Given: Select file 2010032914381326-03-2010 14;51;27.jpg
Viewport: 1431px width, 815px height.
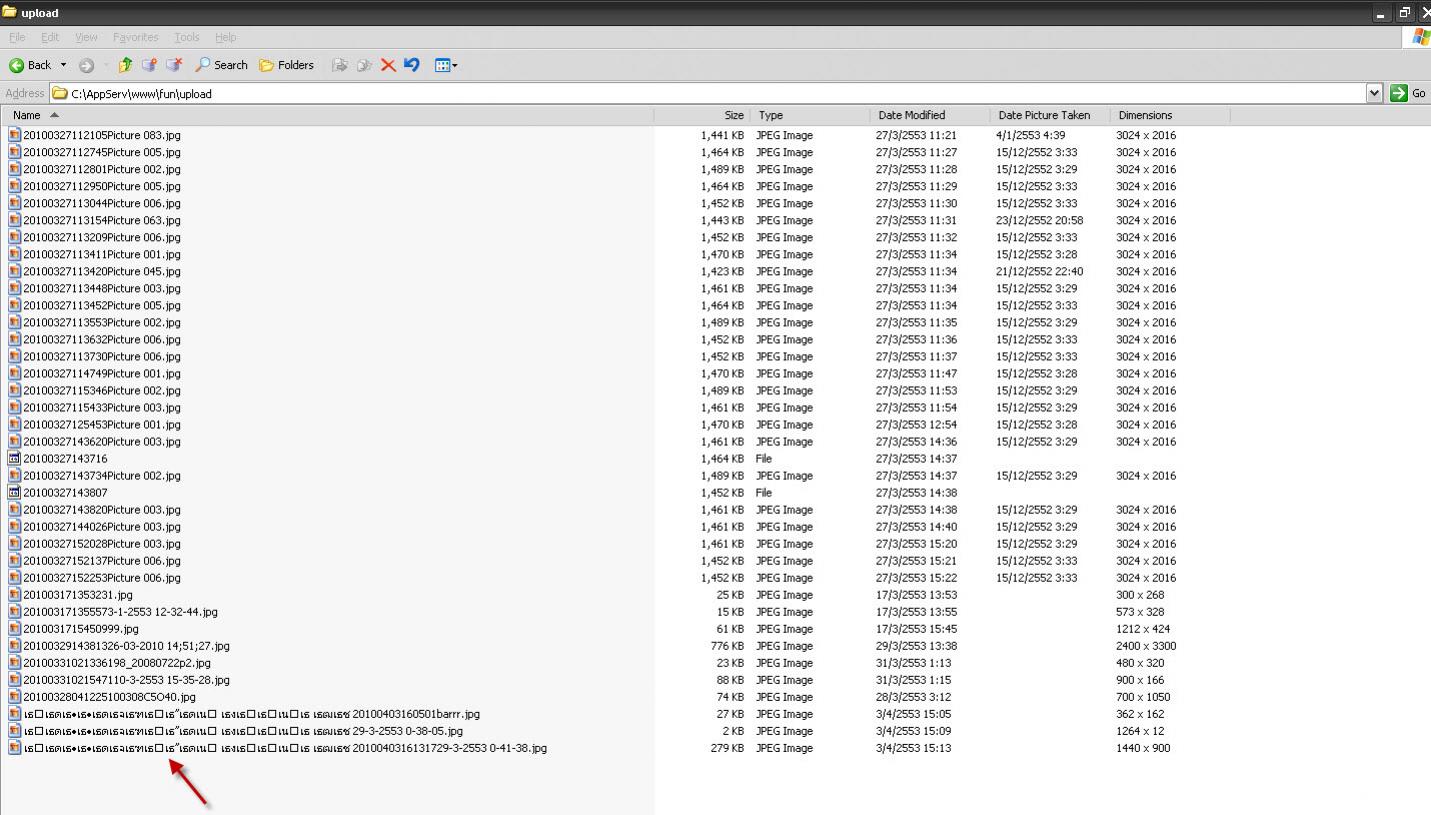Looking at the screenshot, I should (127, 645).
